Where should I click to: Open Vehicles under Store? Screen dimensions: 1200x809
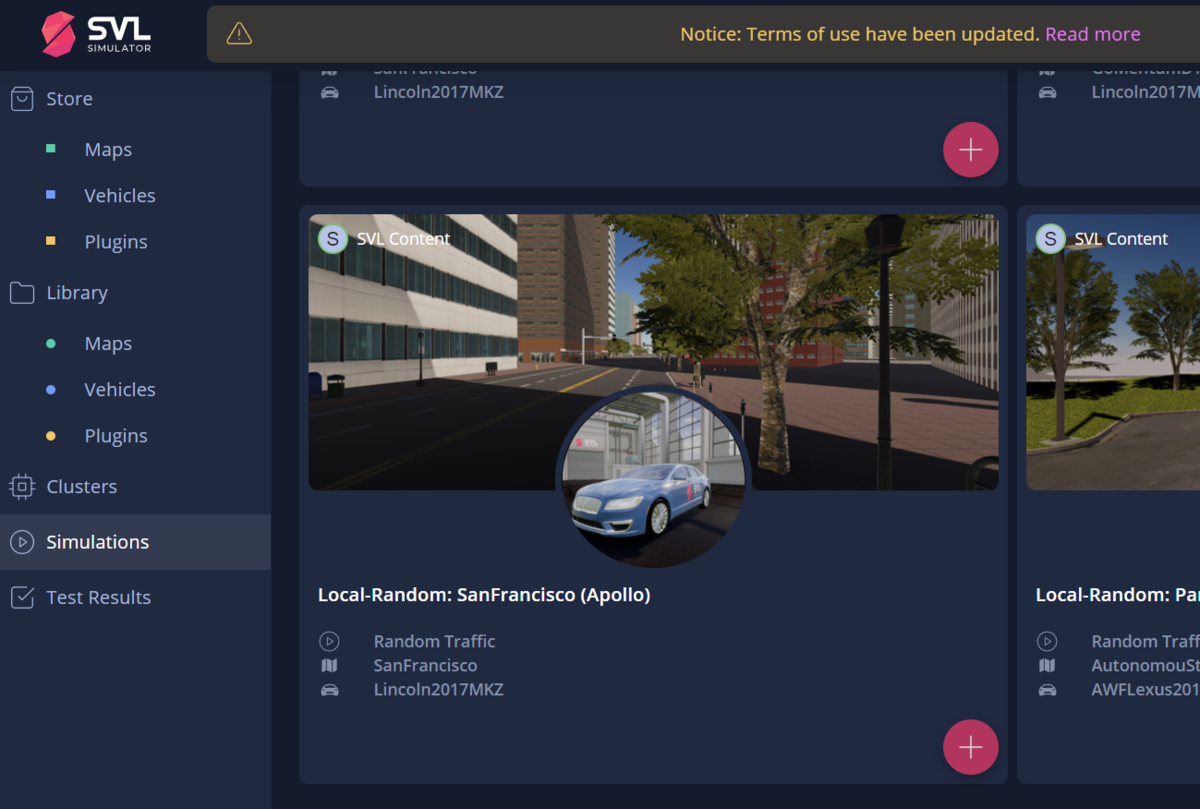pyautogui.click(x=120, y=195)
